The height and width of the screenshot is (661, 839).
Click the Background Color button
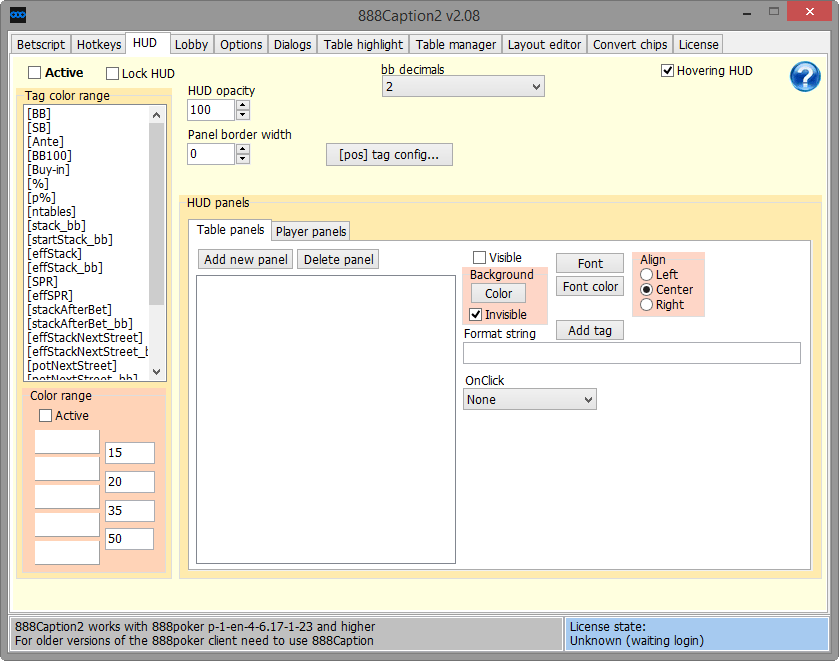tap(498, 293)
